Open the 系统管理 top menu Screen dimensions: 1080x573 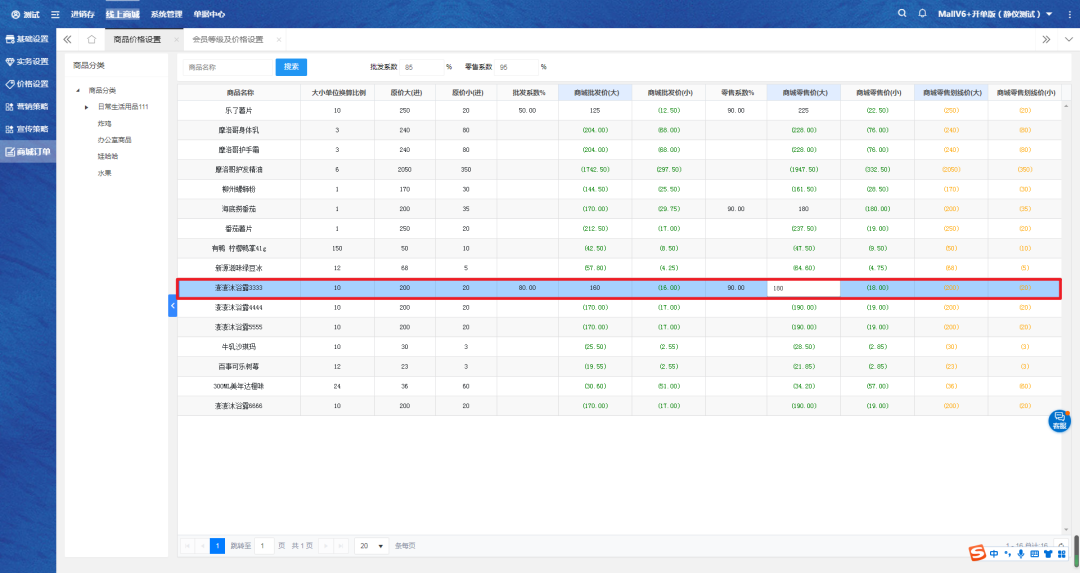point(166,15)
